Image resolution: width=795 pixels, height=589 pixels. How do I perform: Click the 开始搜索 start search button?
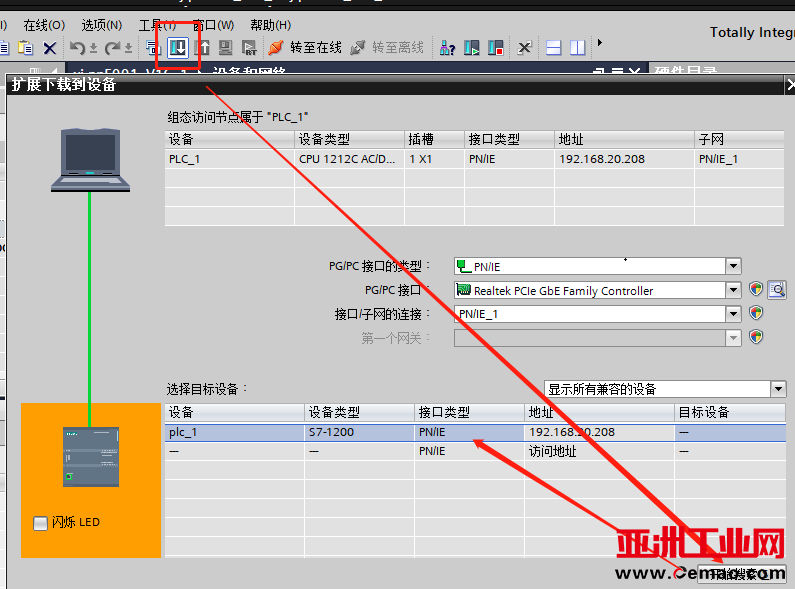(742, 574)
